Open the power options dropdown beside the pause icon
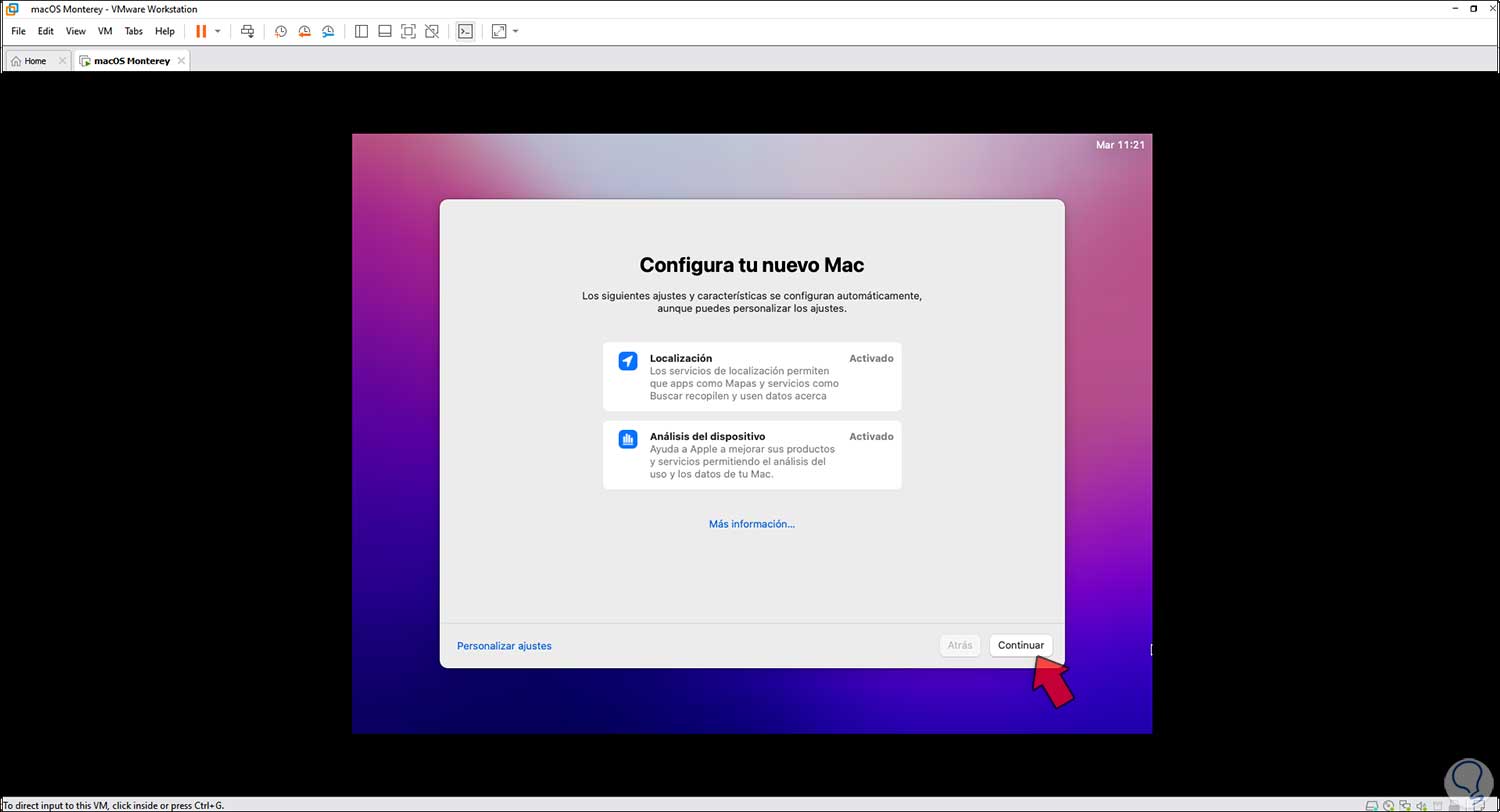The height and width of the screenshot is (812, 1500). coord(218,31)
